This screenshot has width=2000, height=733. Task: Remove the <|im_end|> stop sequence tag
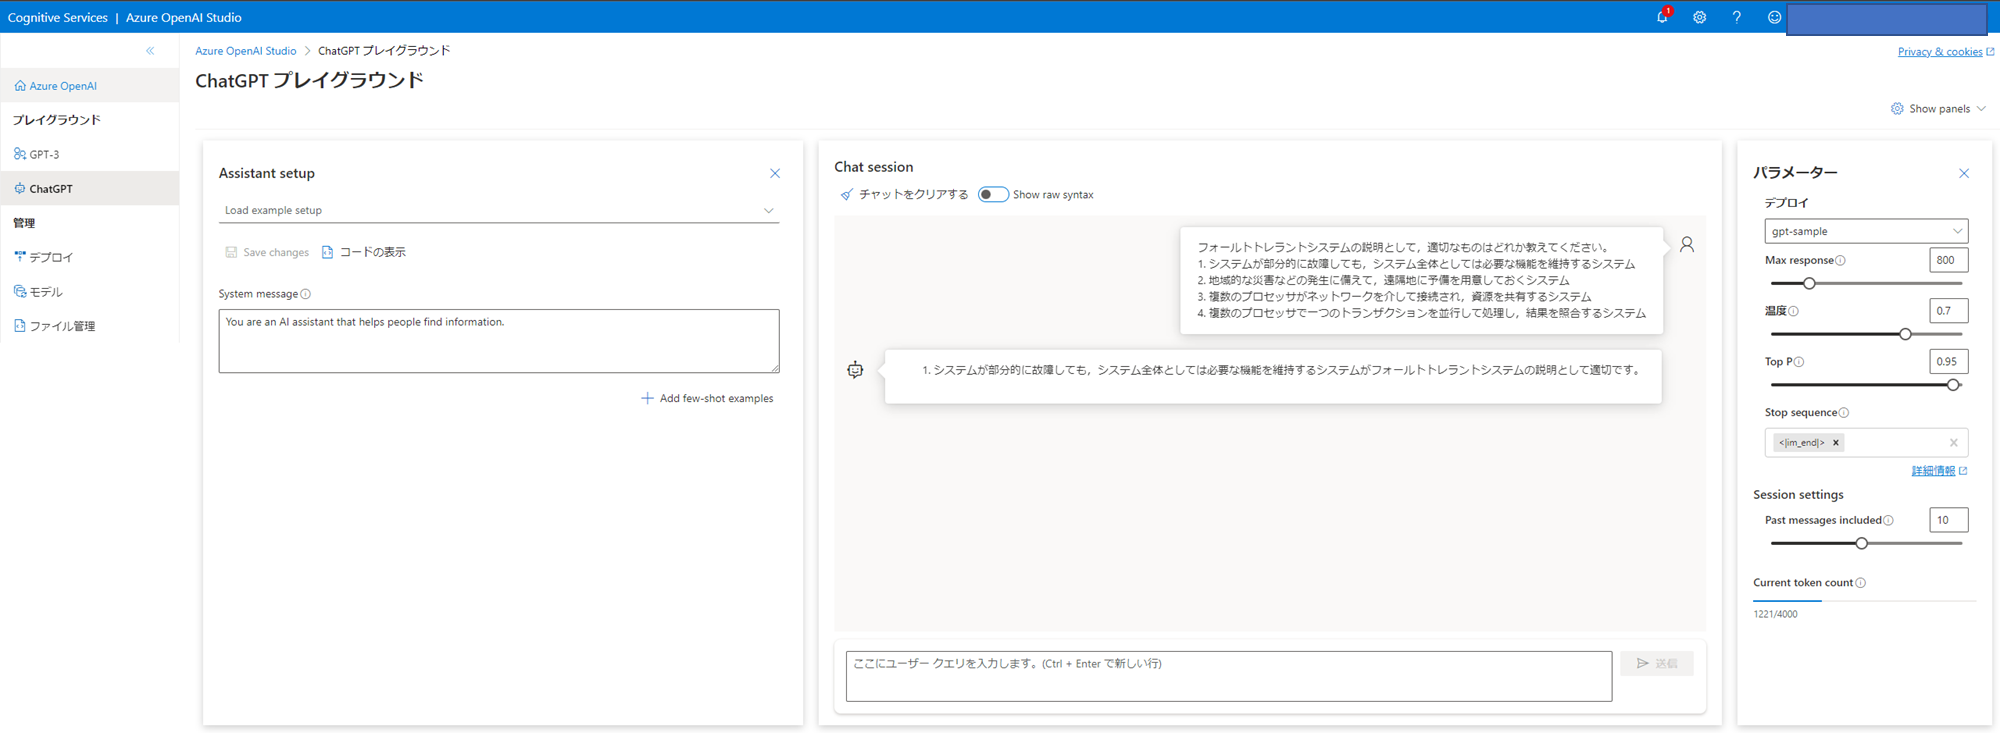(x=1836, y=442)
